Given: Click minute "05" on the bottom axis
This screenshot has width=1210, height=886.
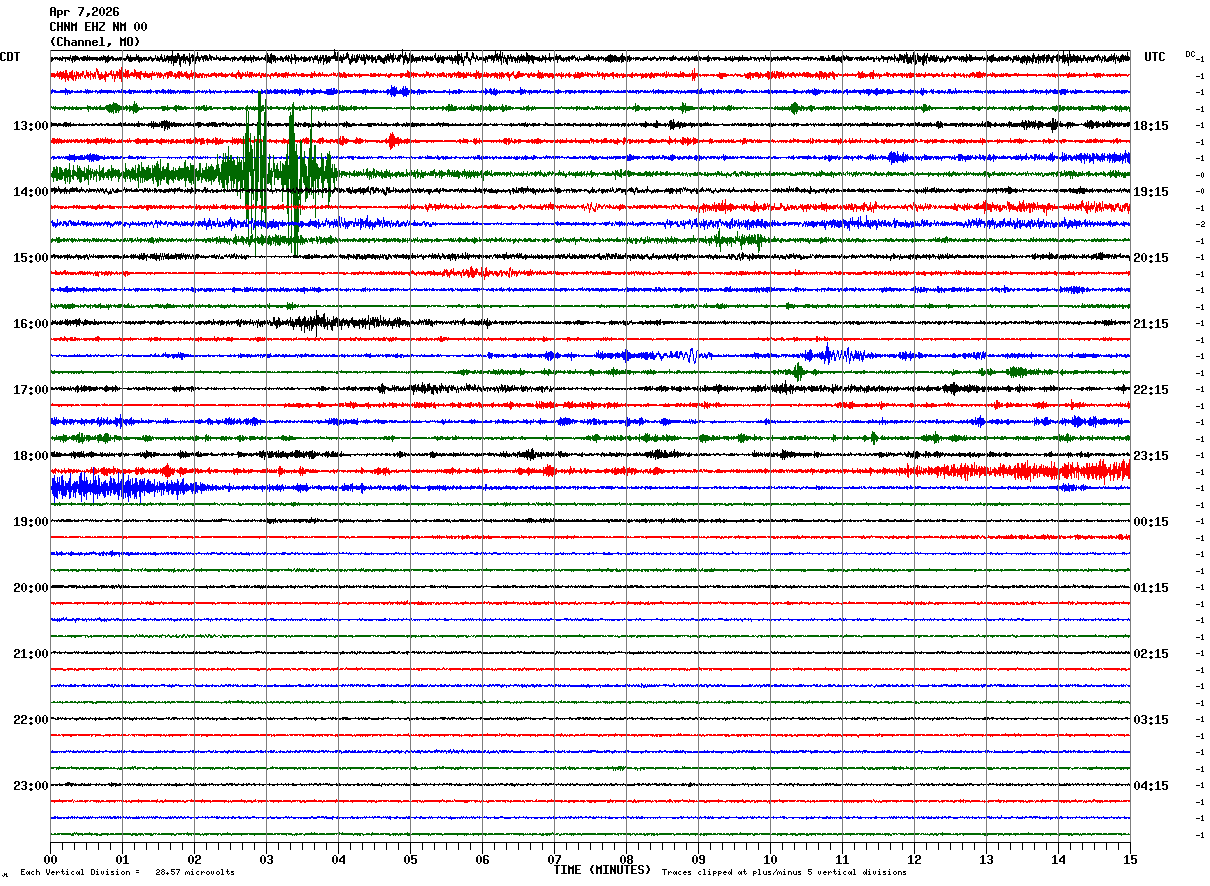Looking at the screenshot, I should [x=410, y=859].
